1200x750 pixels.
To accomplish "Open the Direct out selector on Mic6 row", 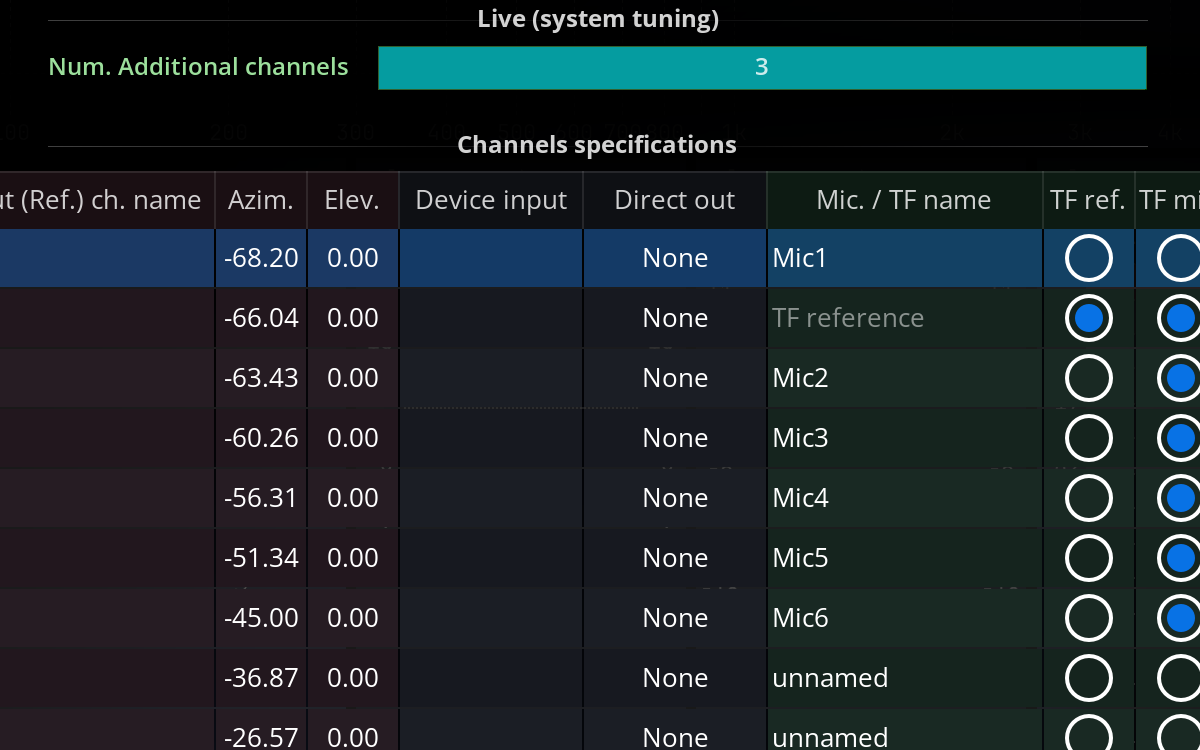I will 674,618.
